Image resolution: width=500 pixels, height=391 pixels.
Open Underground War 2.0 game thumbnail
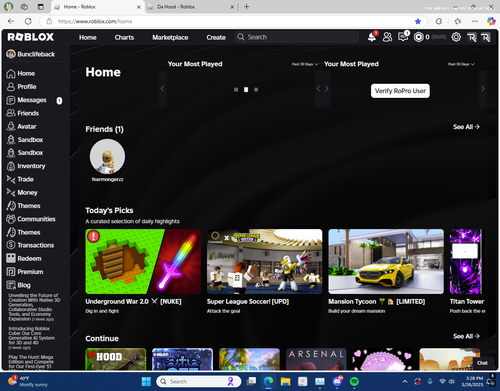tap(143, 261)
